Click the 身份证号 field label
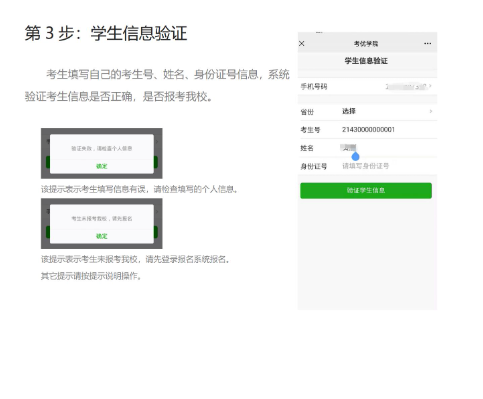This screenshot has height=399, width=483. click(x=313, y=166)
